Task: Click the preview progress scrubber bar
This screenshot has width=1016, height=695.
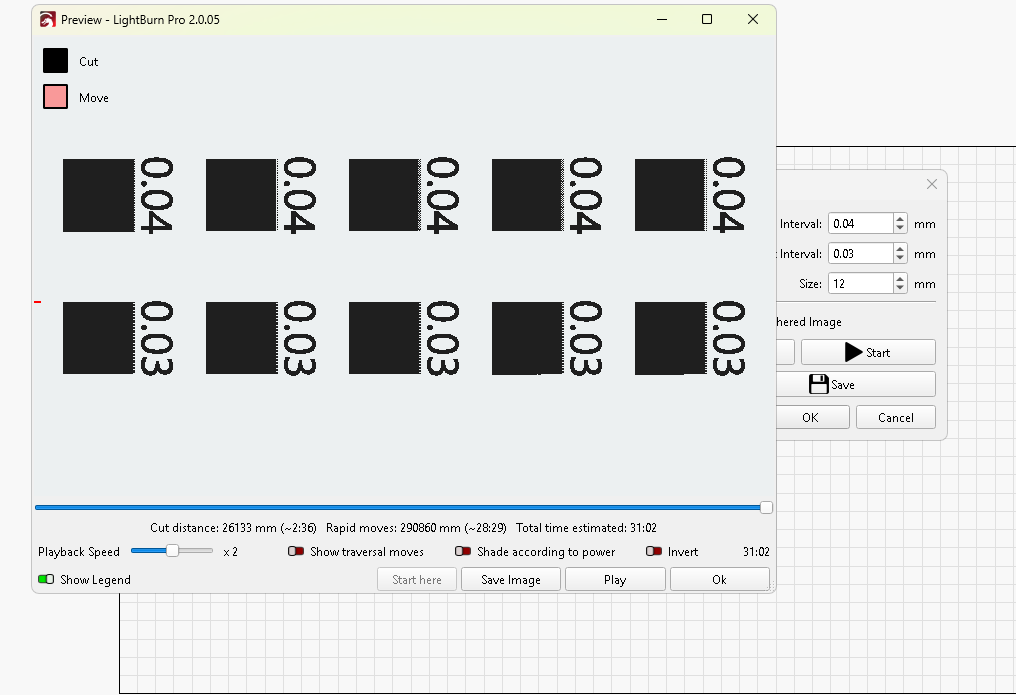Action: point(400,507)
